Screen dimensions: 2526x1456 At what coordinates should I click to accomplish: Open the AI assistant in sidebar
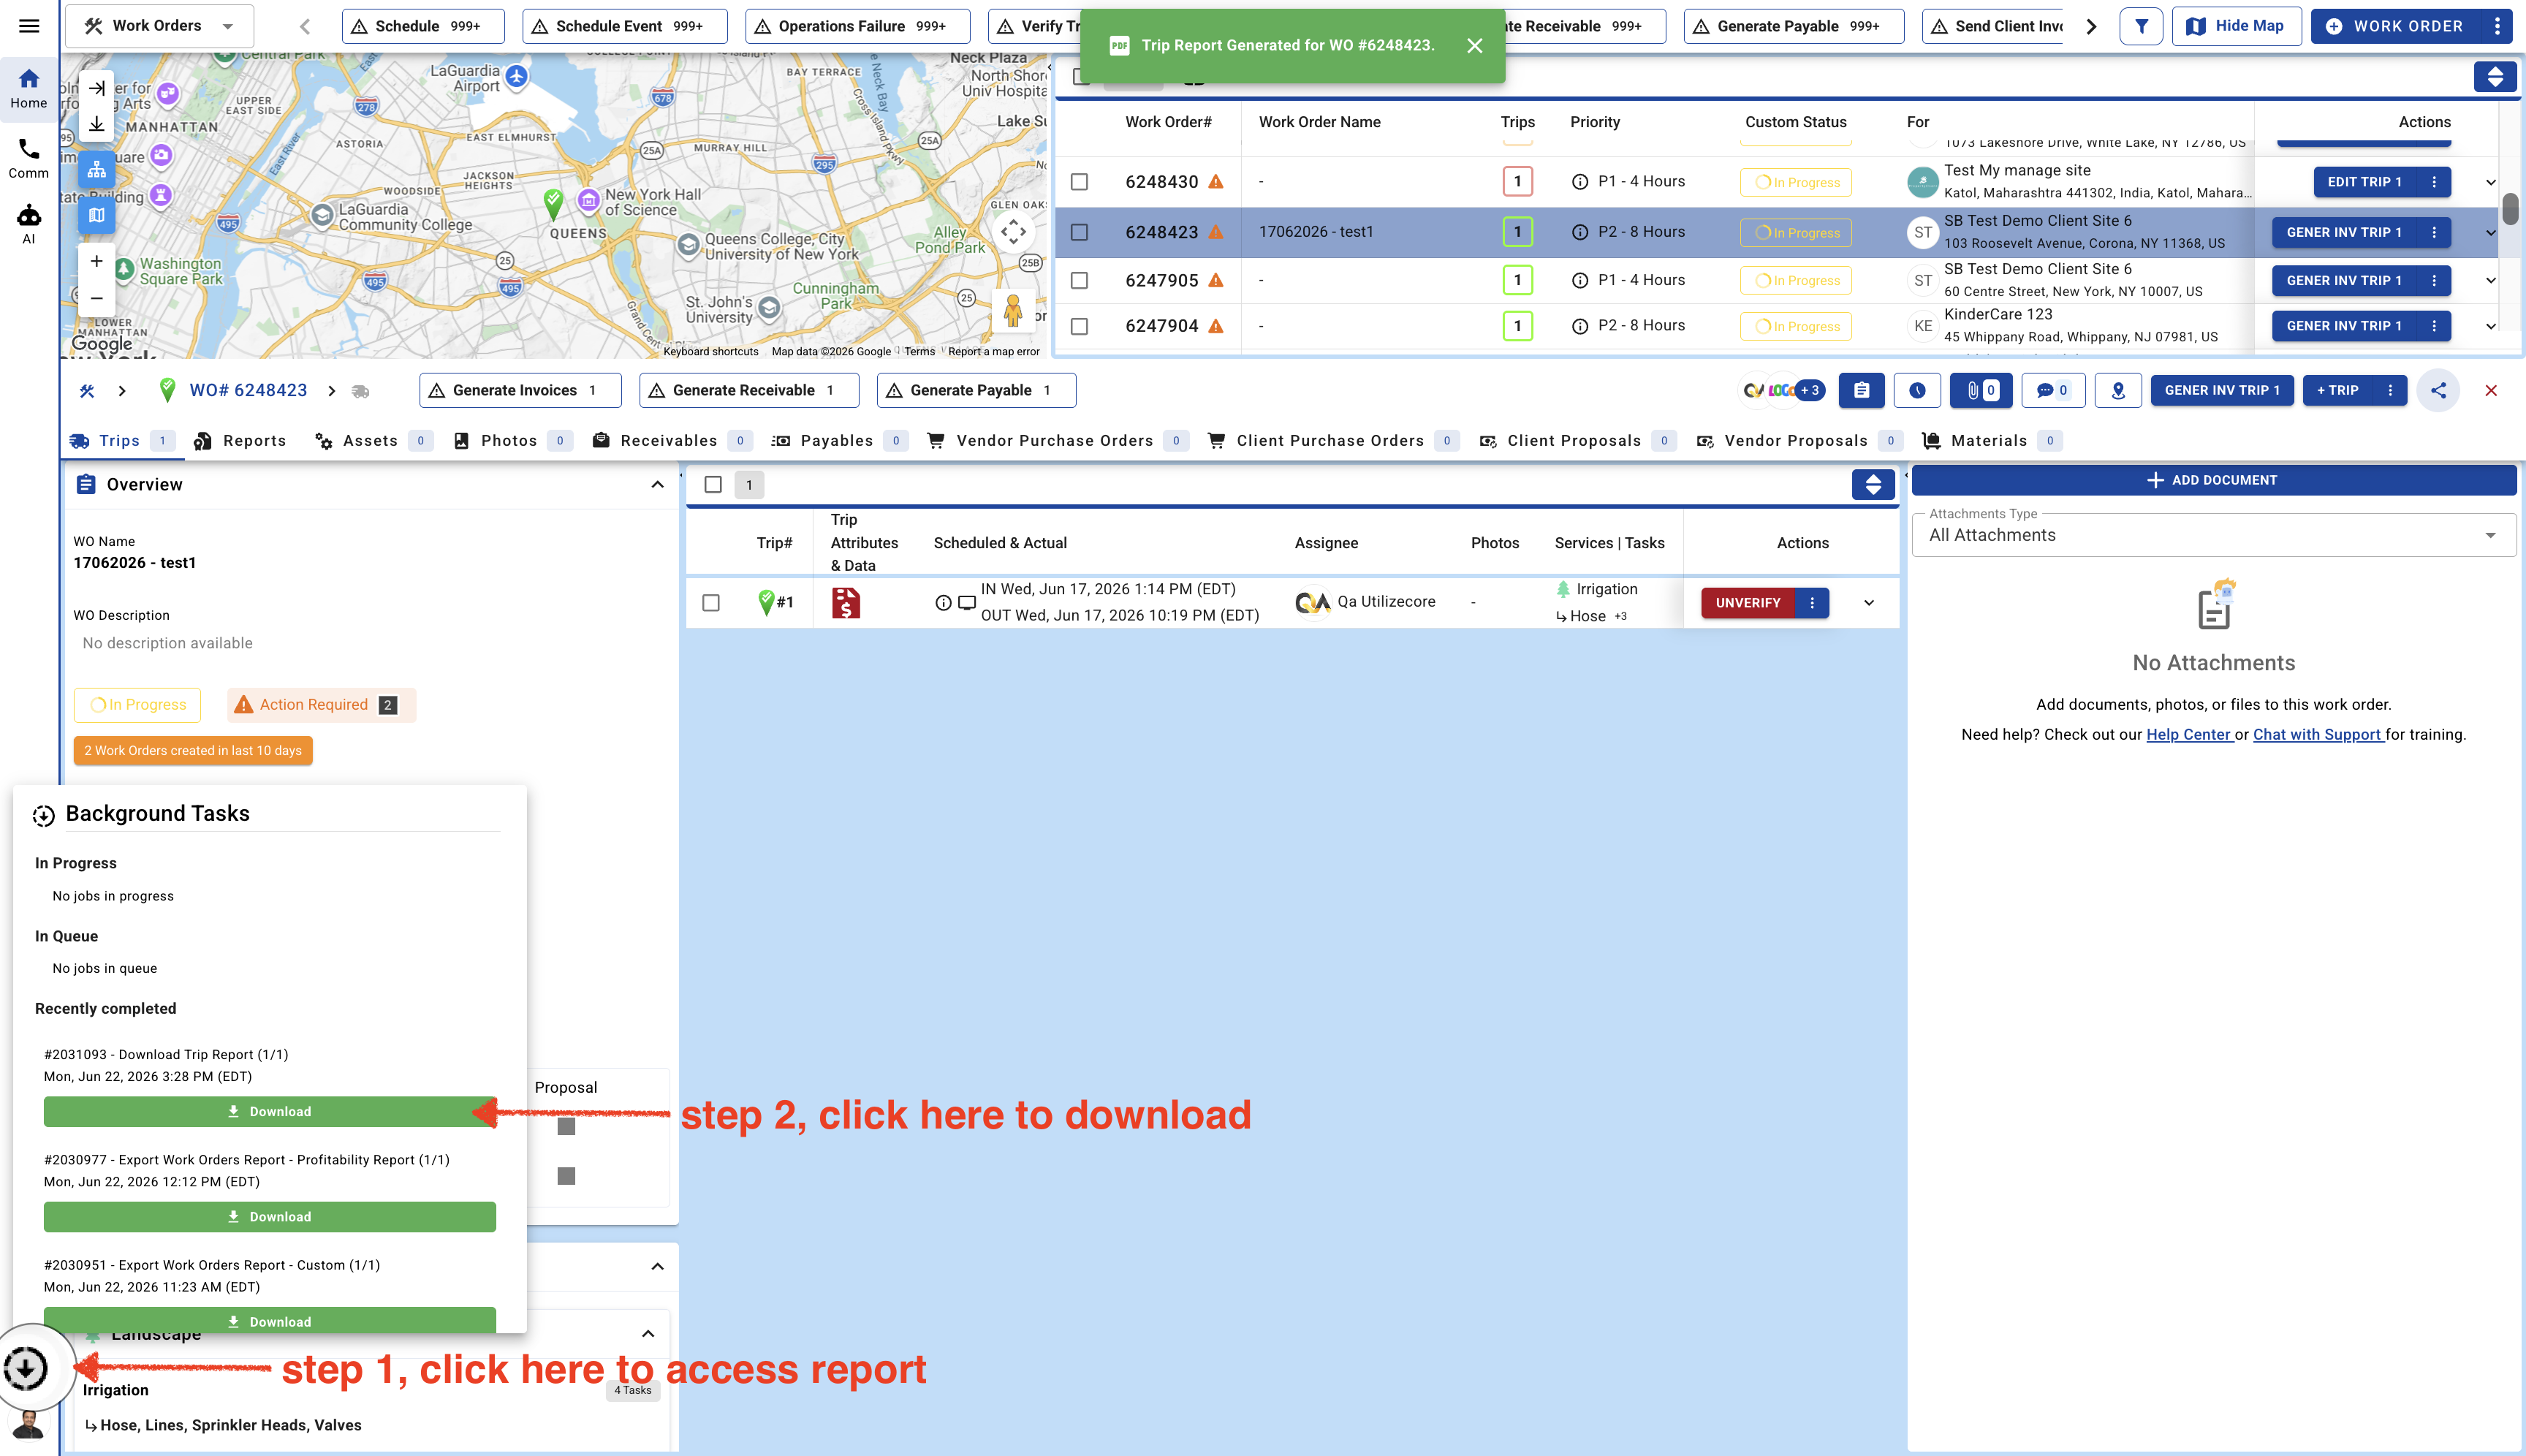click(x=29, y=224)
